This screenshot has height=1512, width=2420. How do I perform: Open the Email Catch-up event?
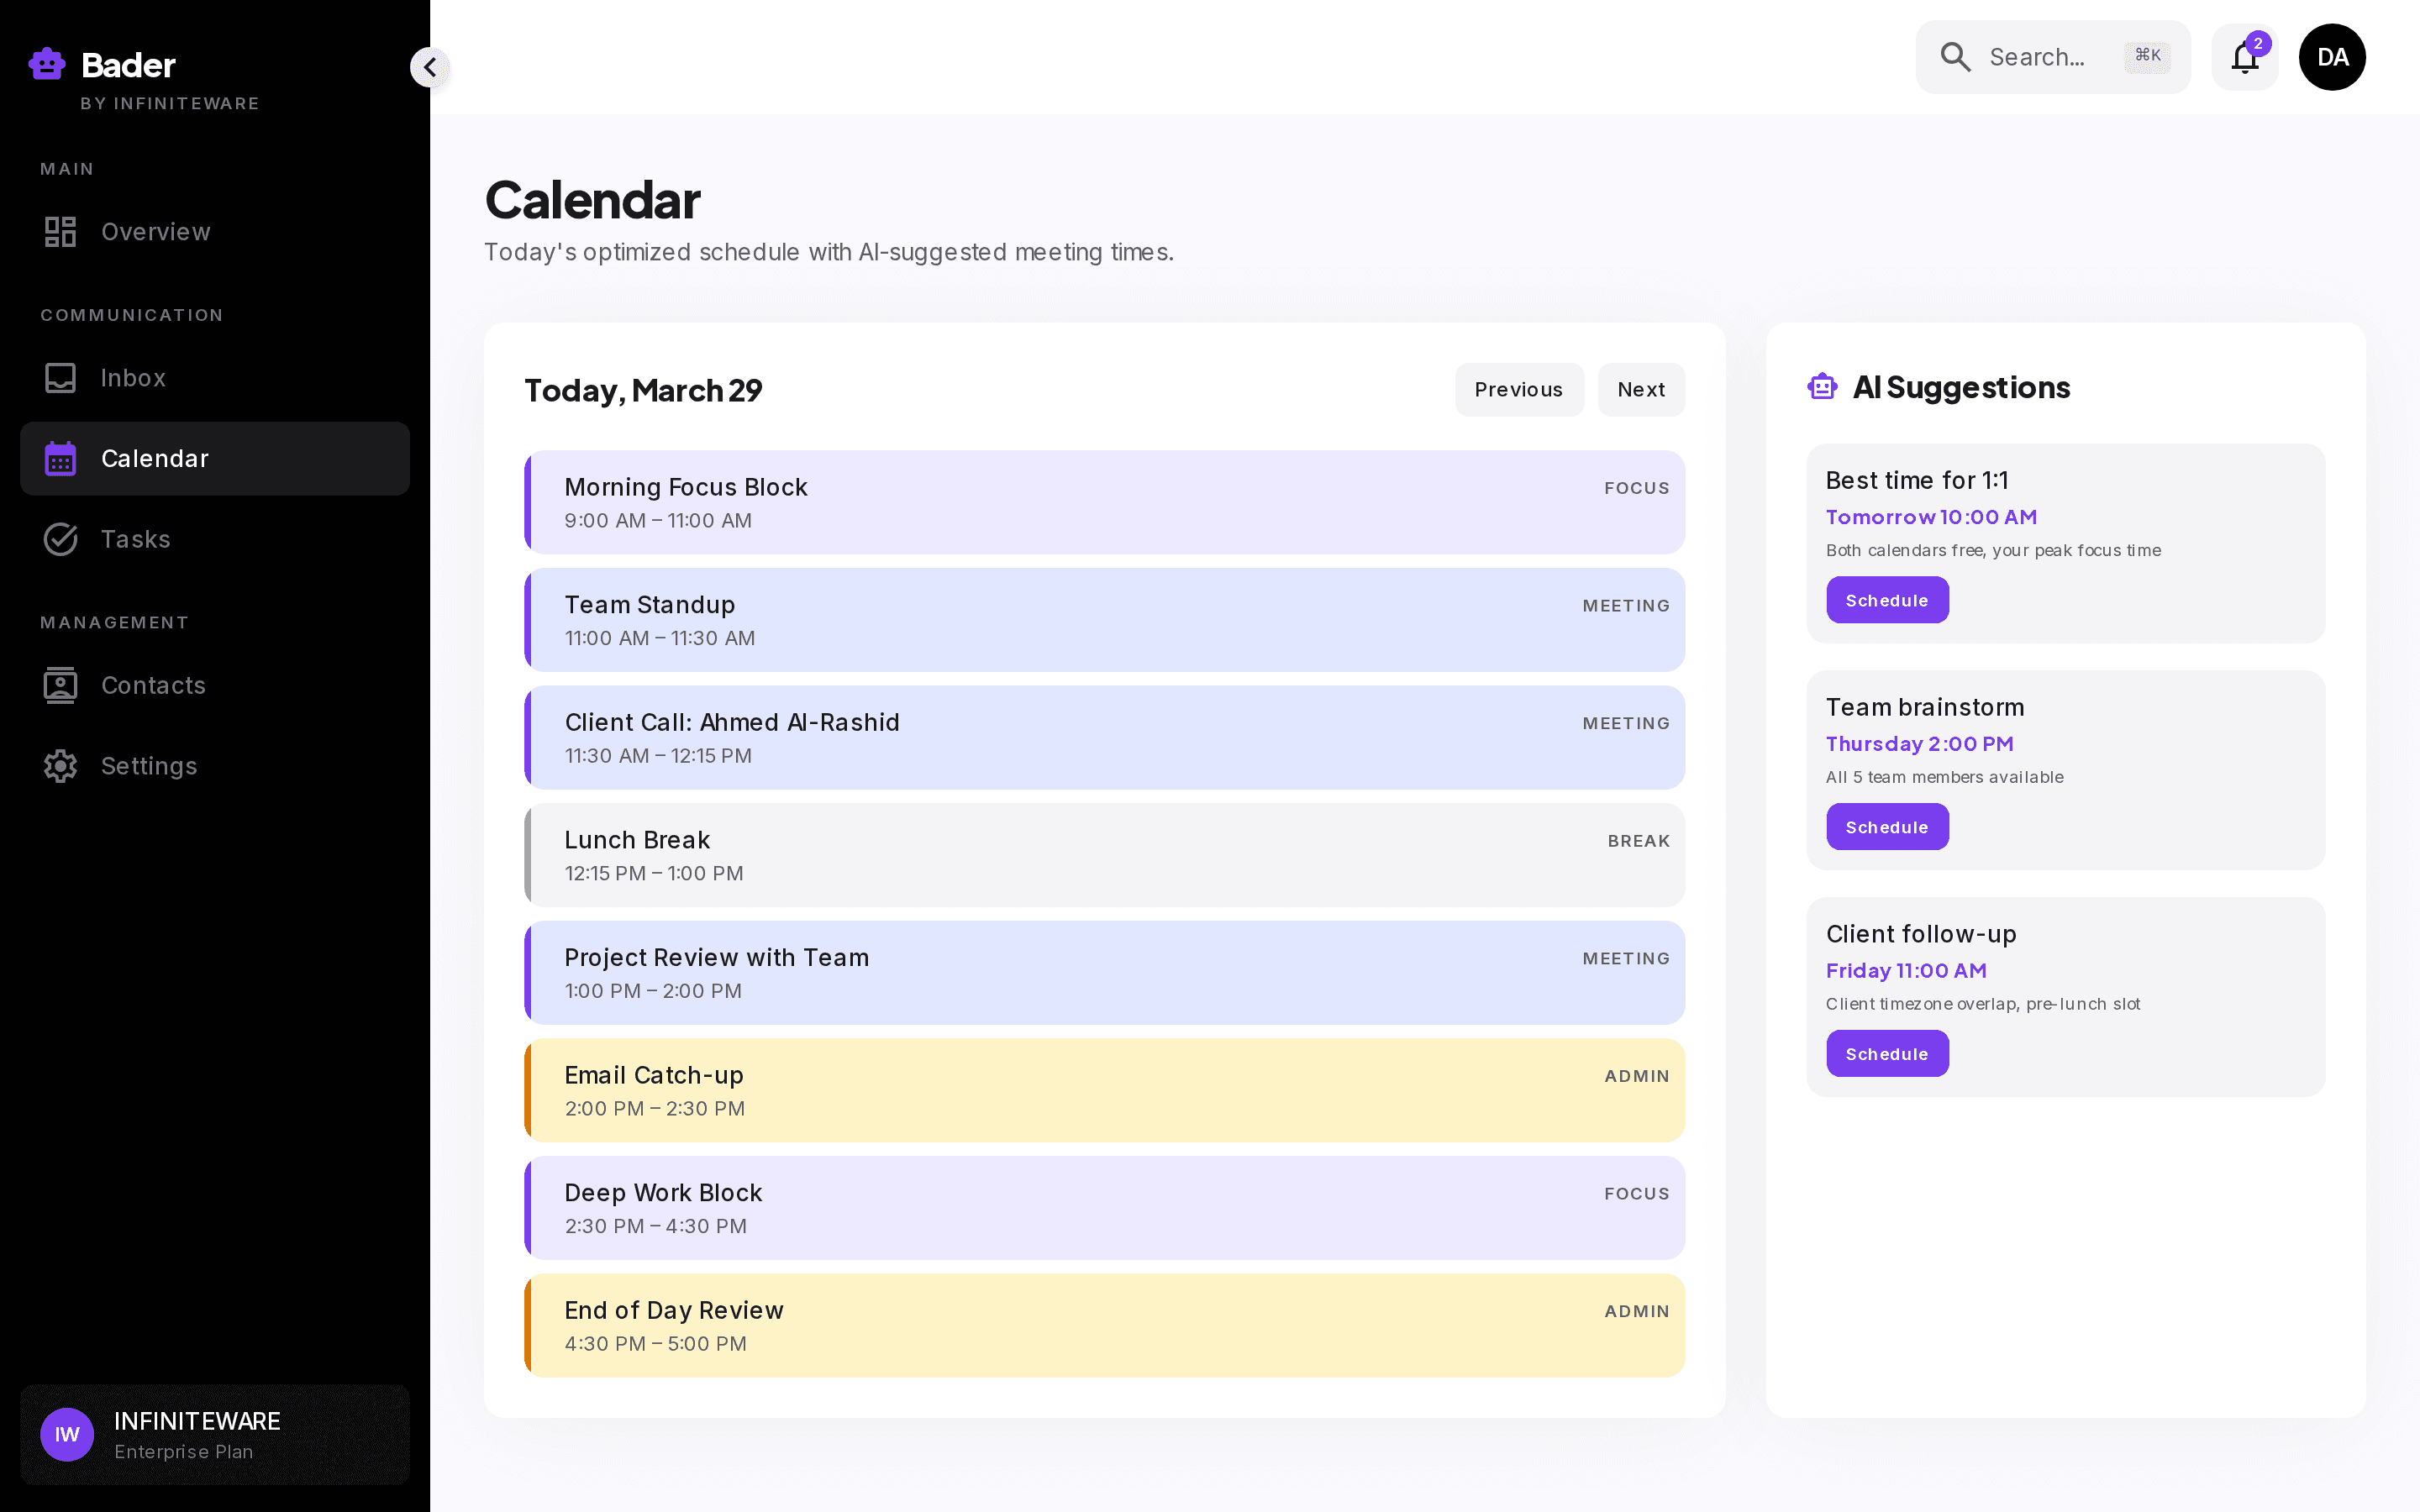(x=1104, y=1090)
